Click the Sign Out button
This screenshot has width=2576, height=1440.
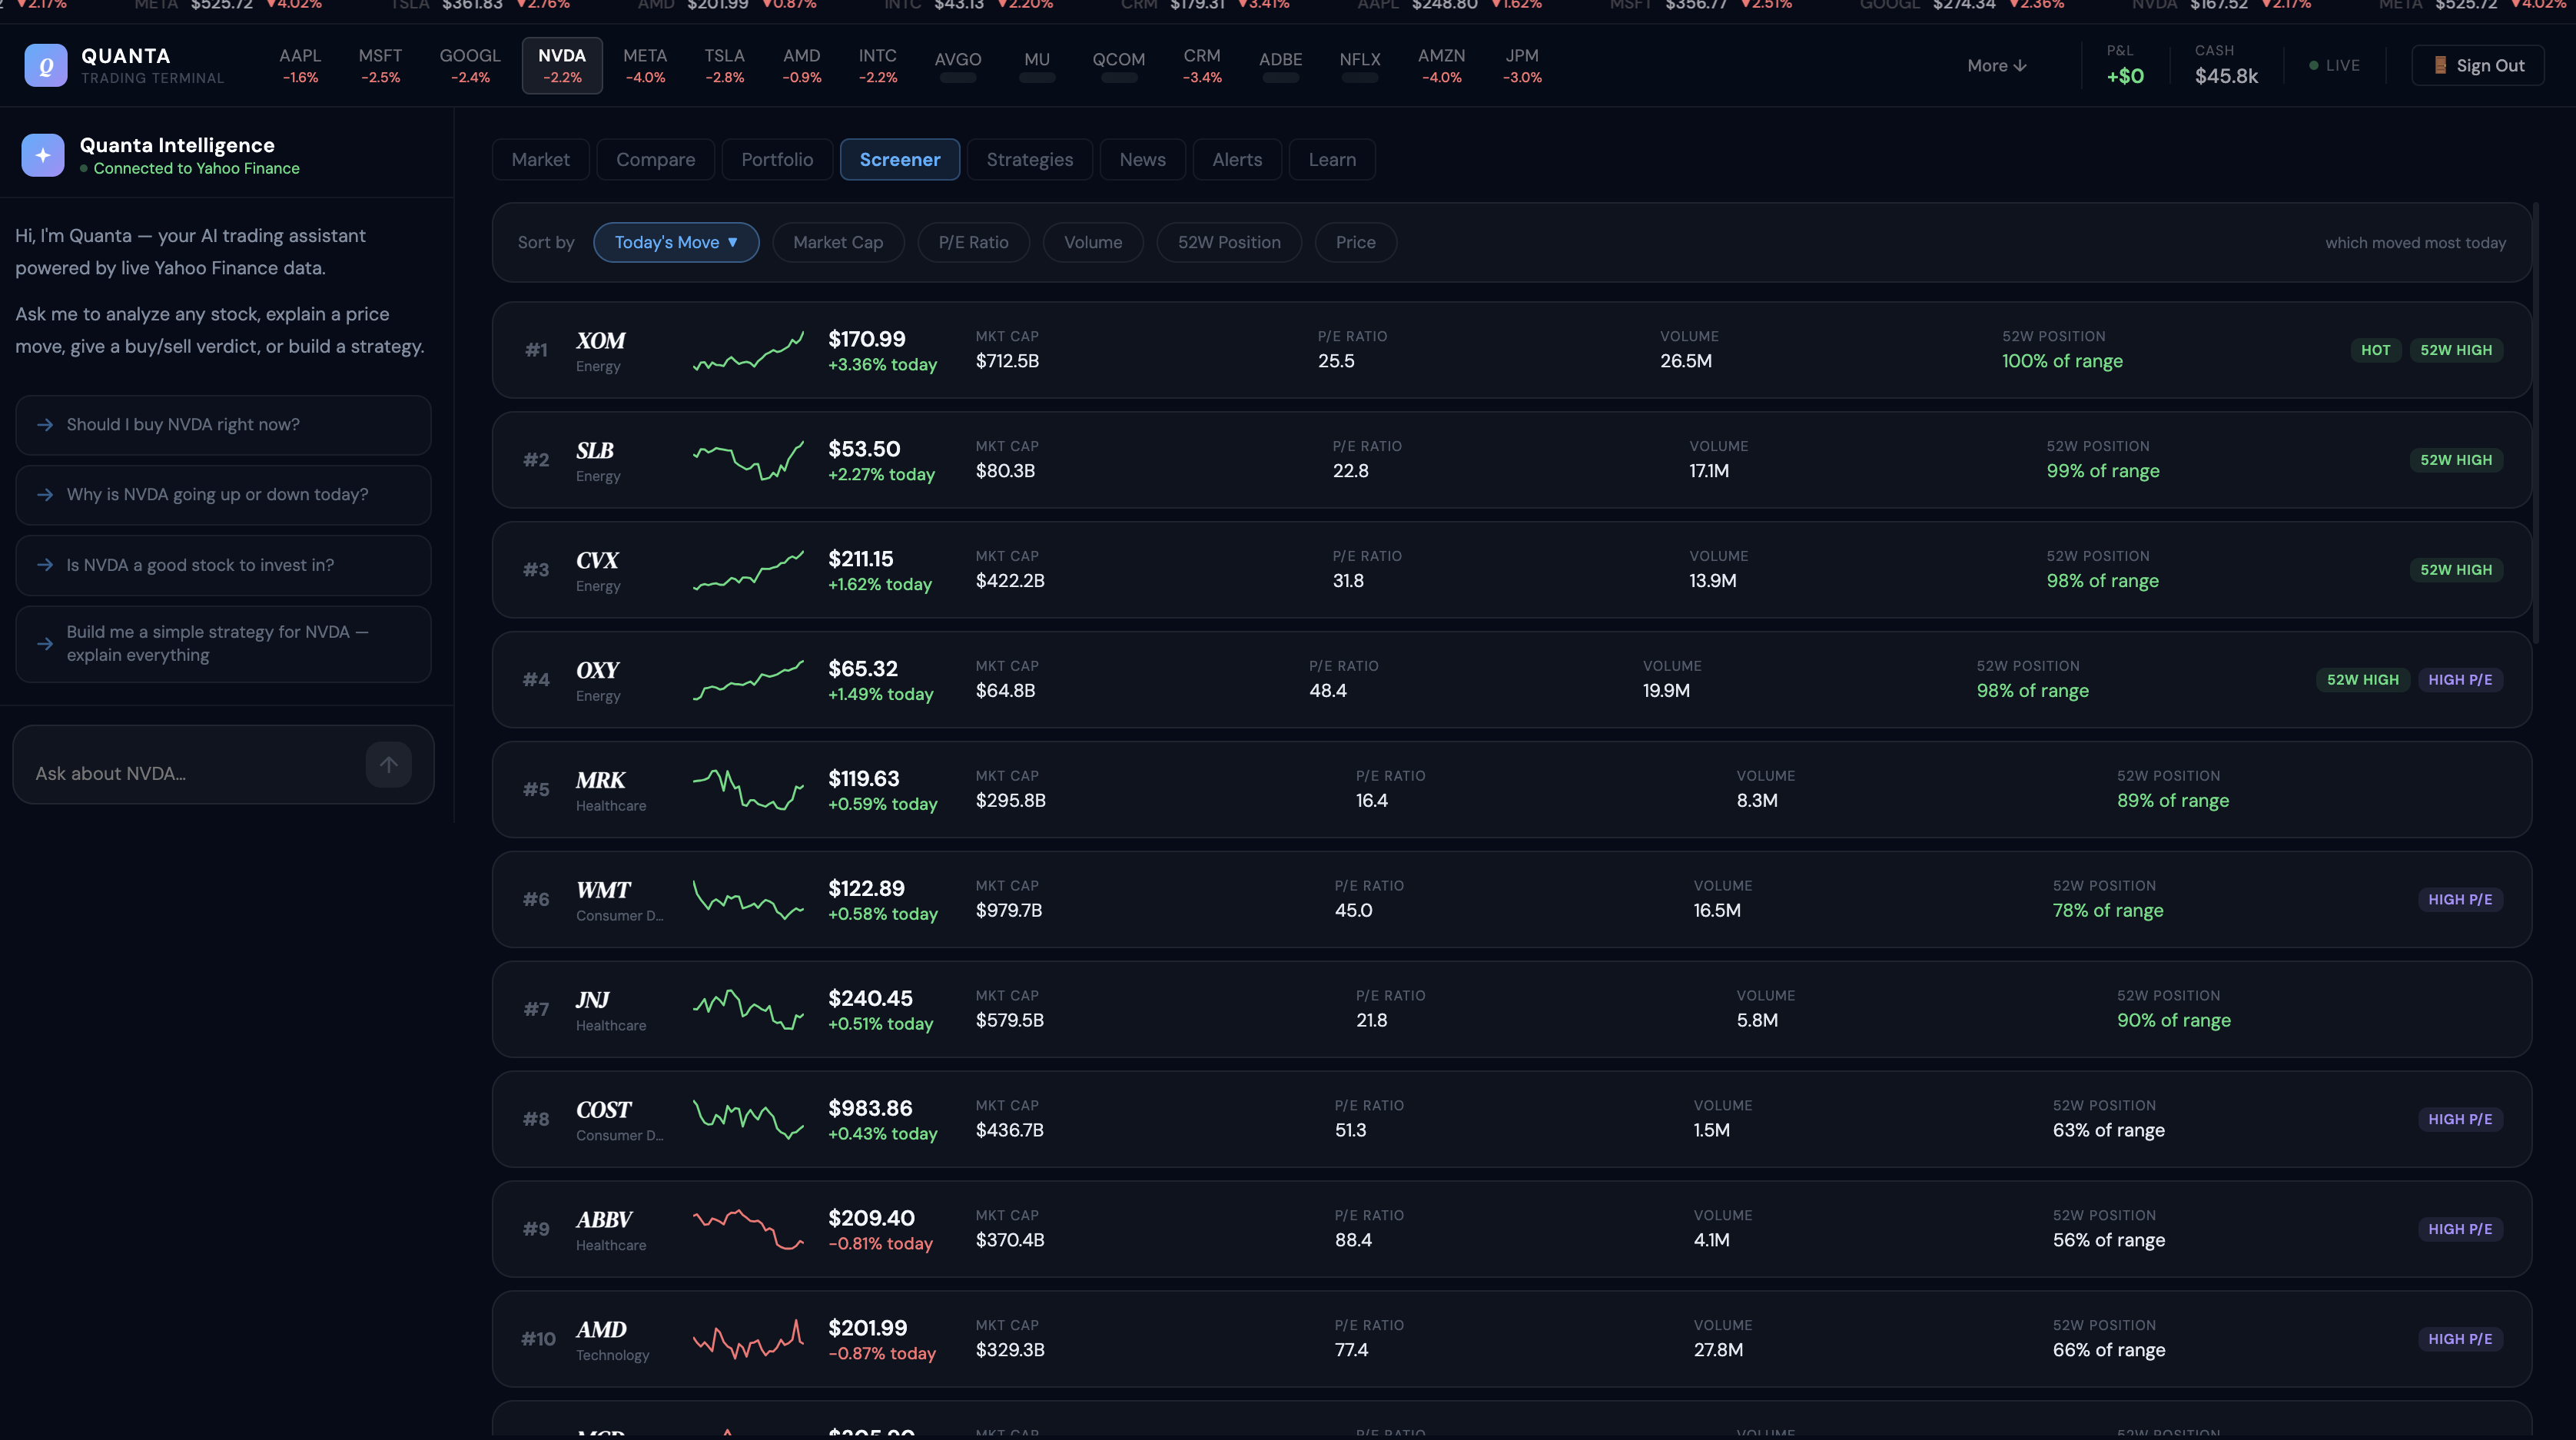pyautogui.click(x=2477, y=65)
